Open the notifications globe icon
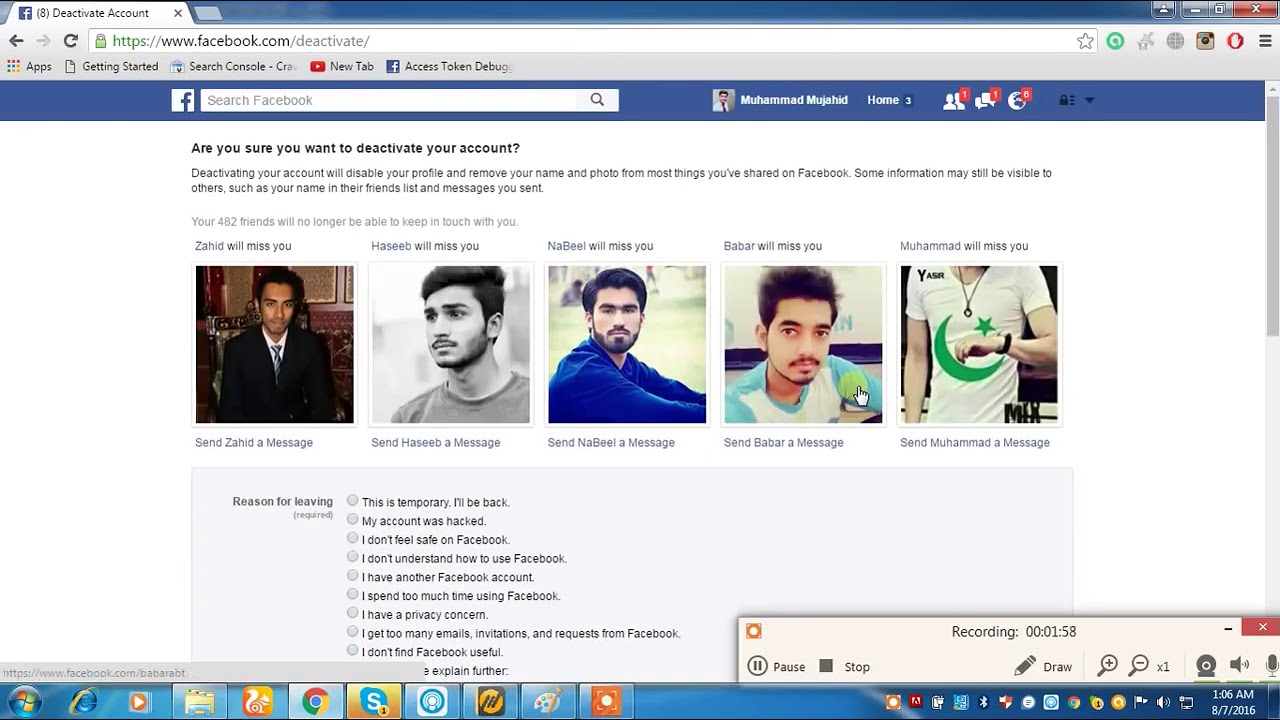1280x720 pixels. coord(1017,100)
